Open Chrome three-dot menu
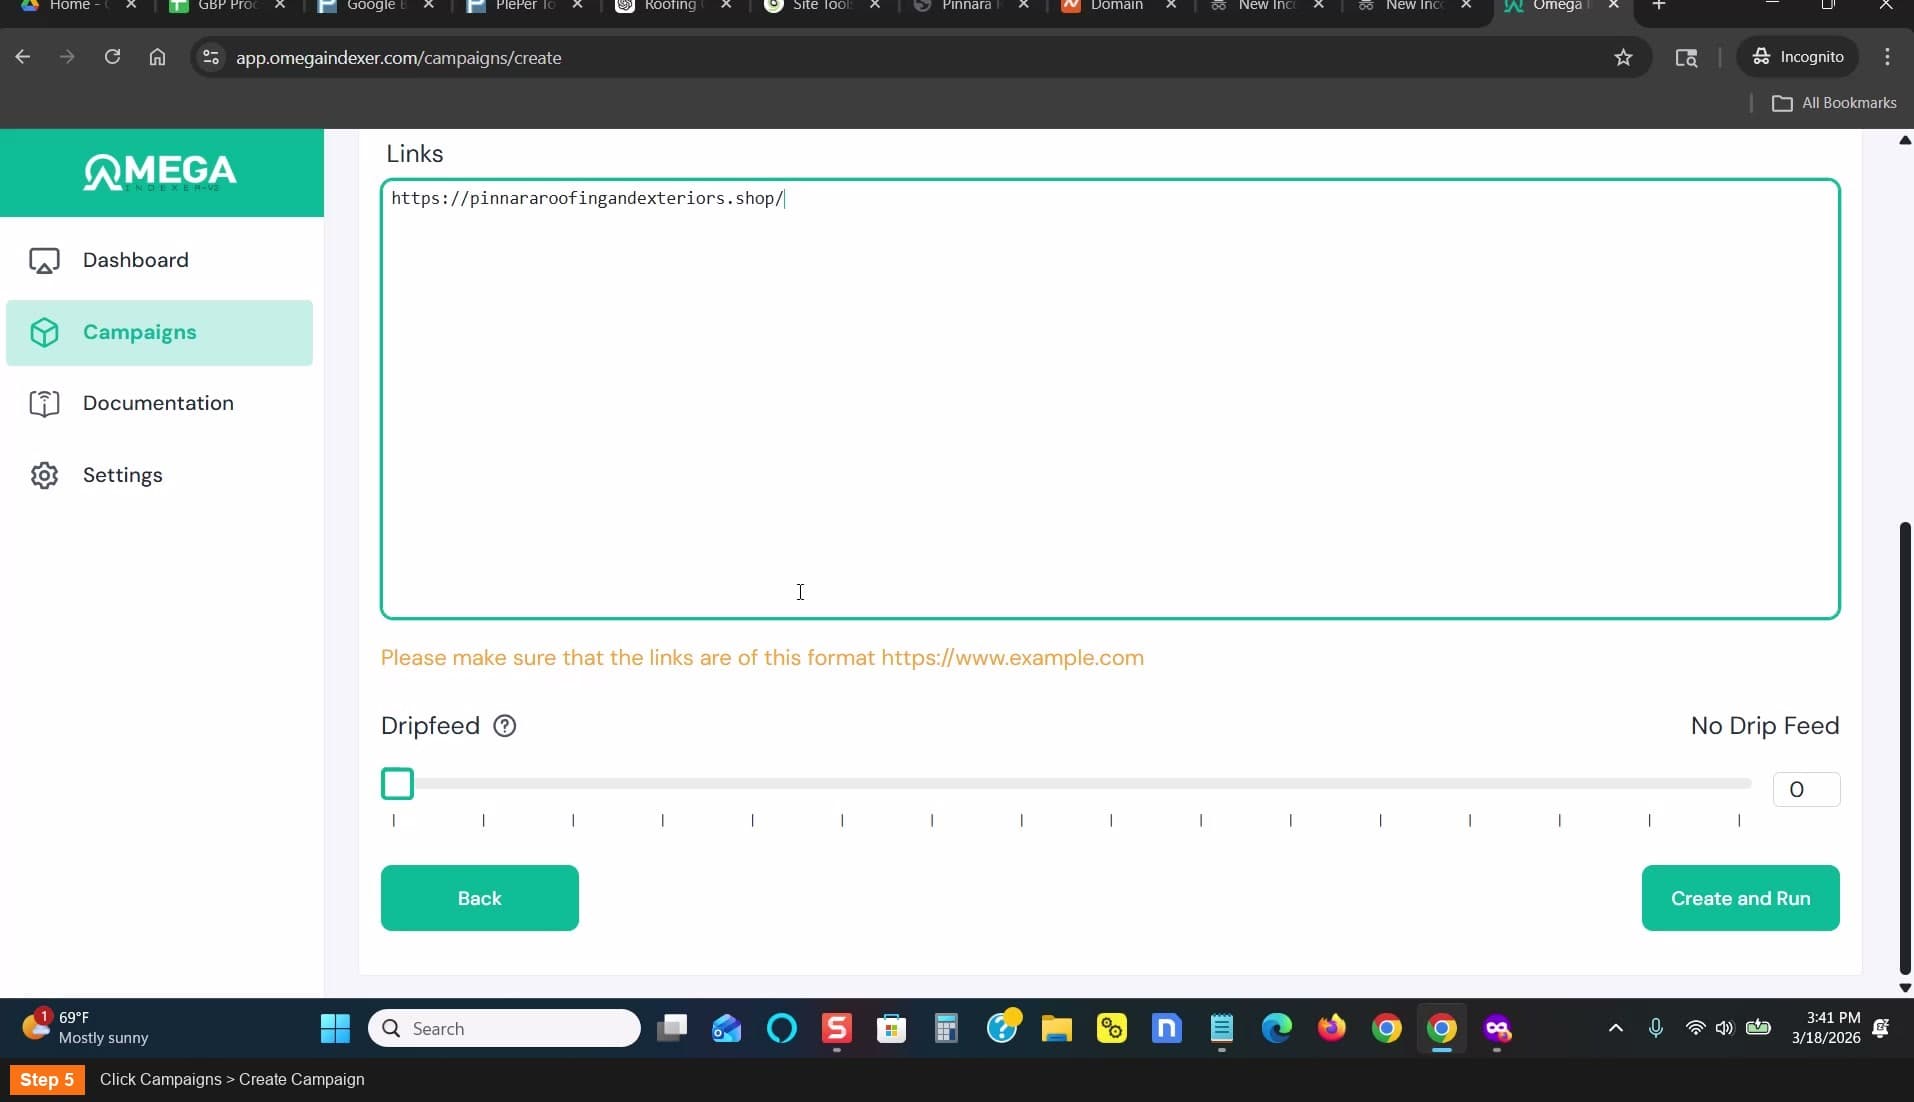Viewport: 1914px width, 1102px height. [1887, 57]
